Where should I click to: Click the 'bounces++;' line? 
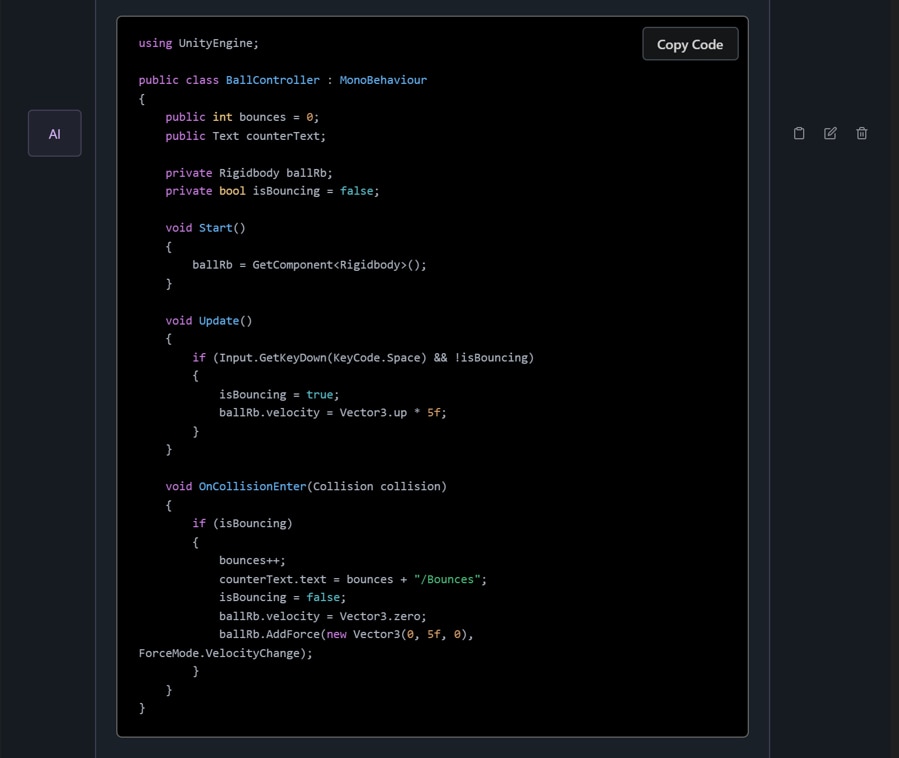coord(252,560)
